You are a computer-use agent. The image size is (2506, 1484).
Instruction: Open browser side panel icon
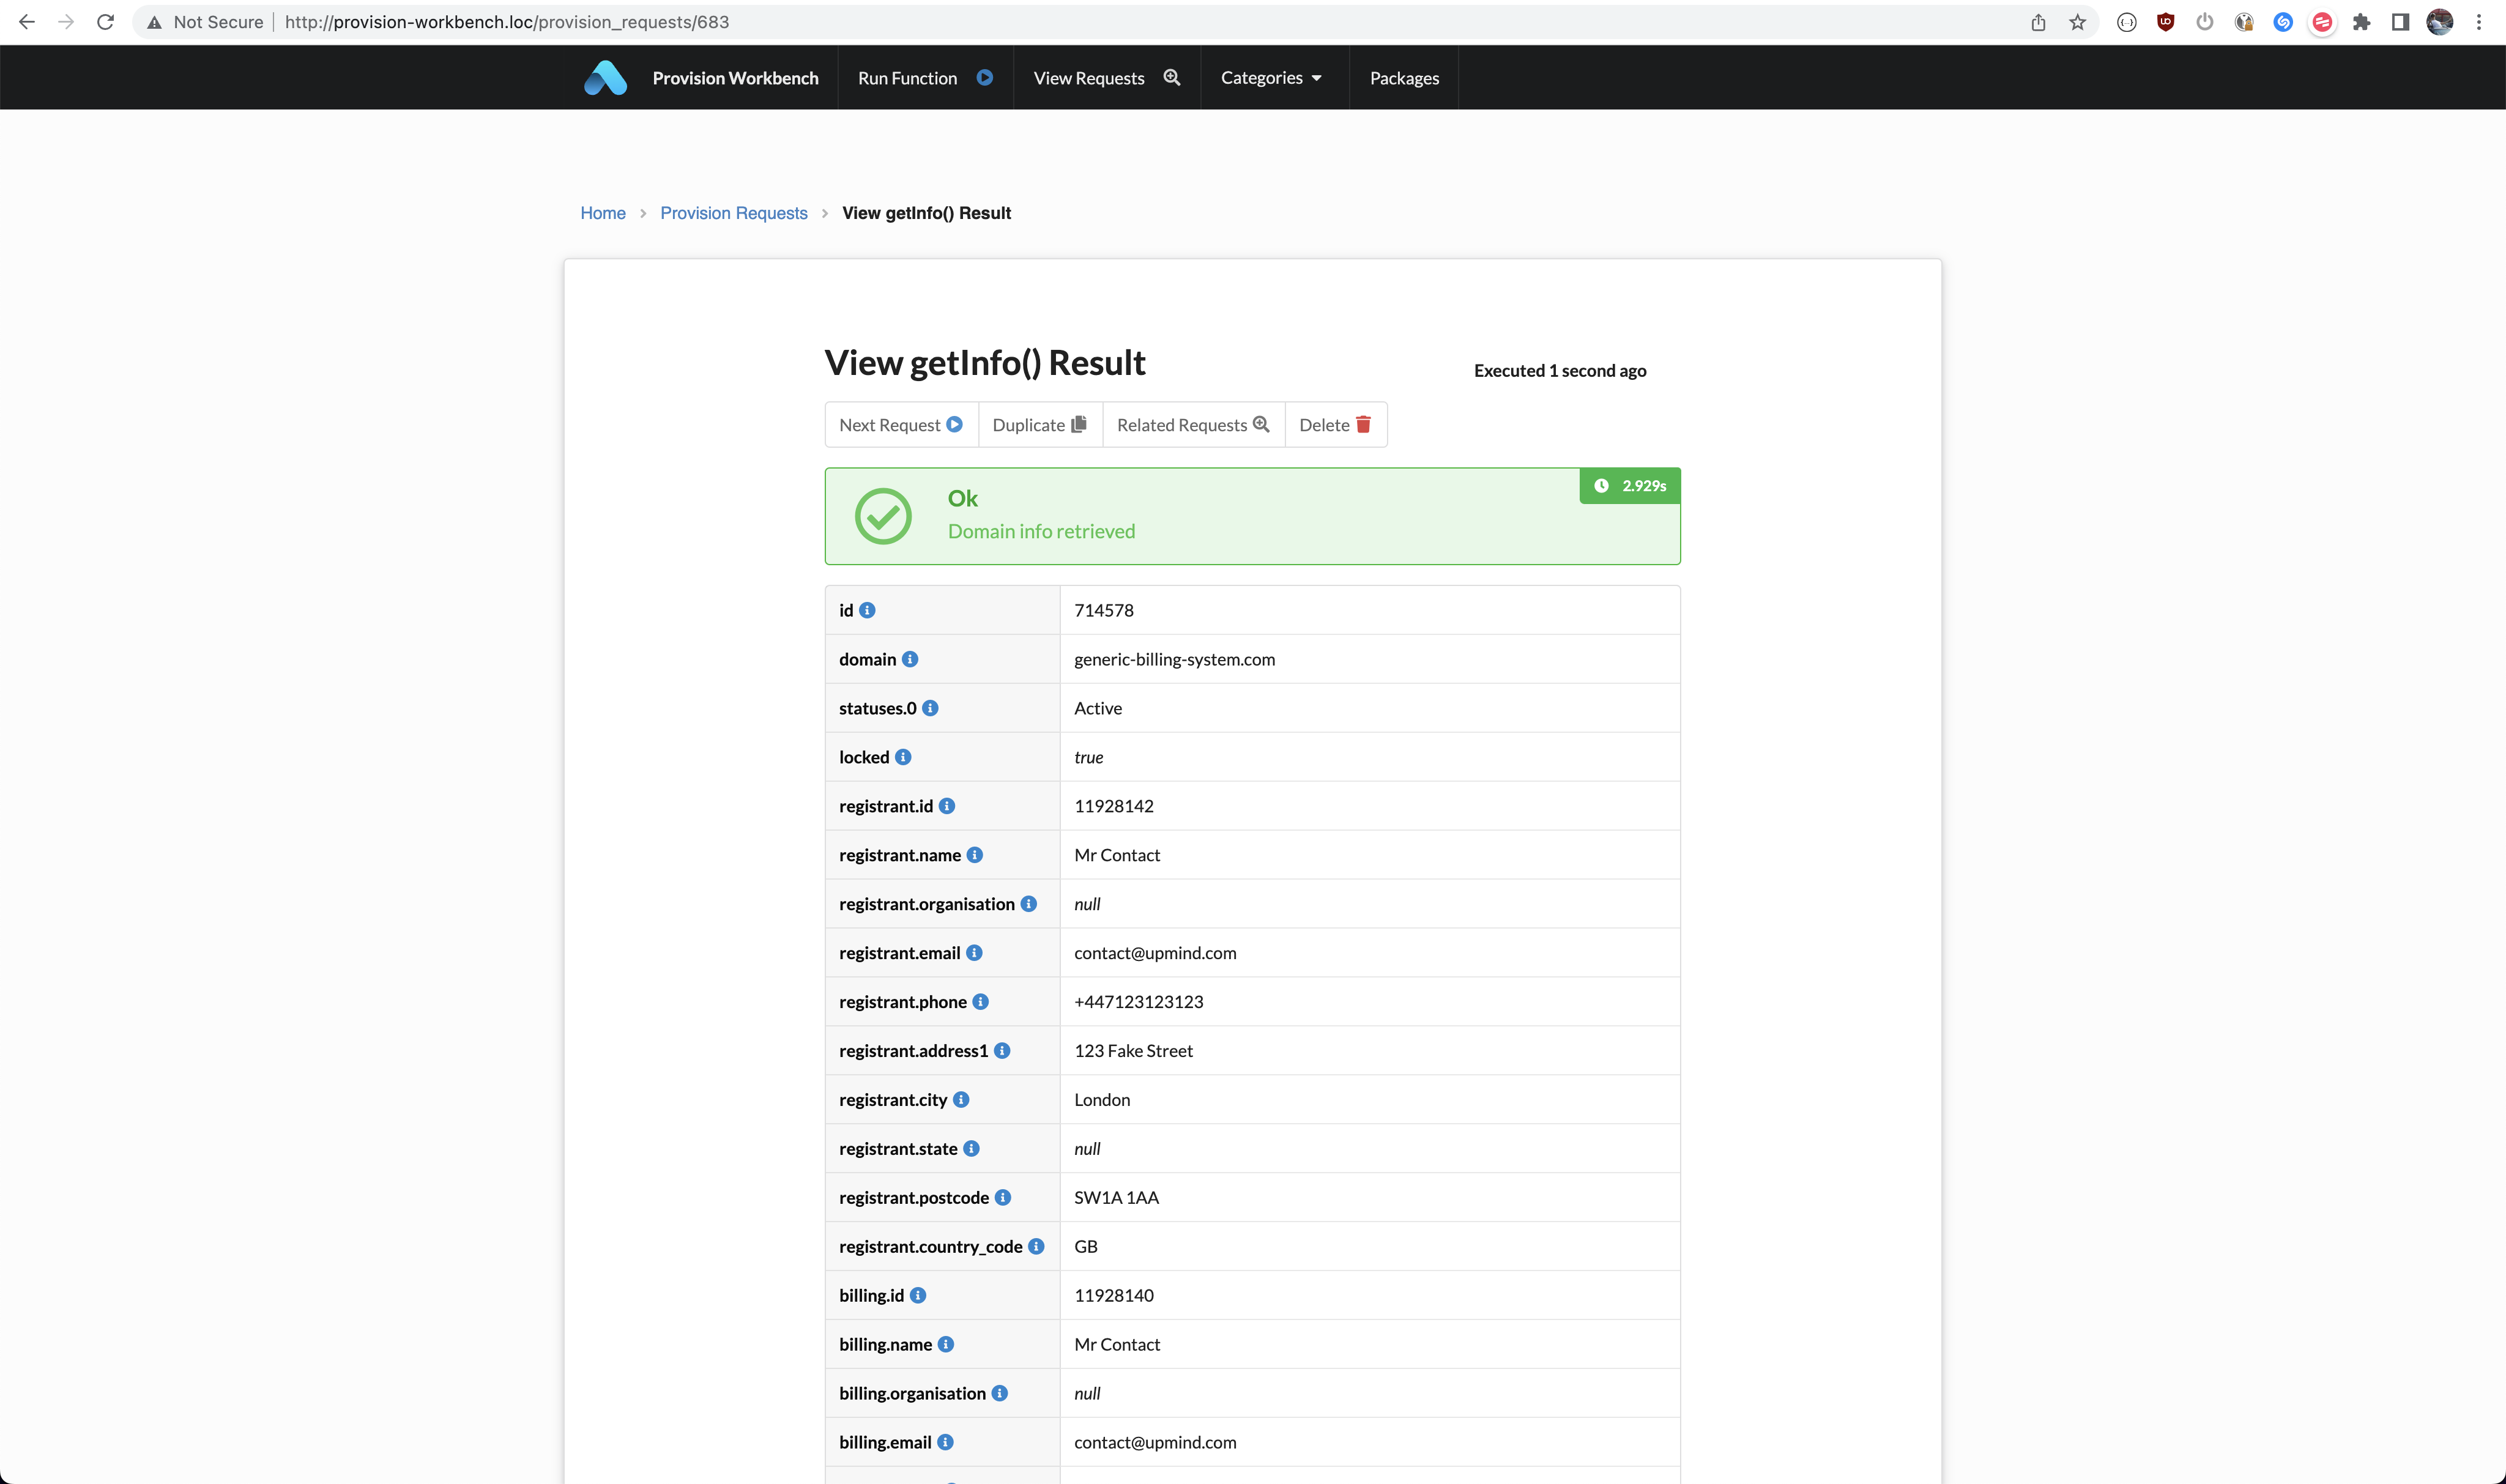click(x=2400, y=22)
